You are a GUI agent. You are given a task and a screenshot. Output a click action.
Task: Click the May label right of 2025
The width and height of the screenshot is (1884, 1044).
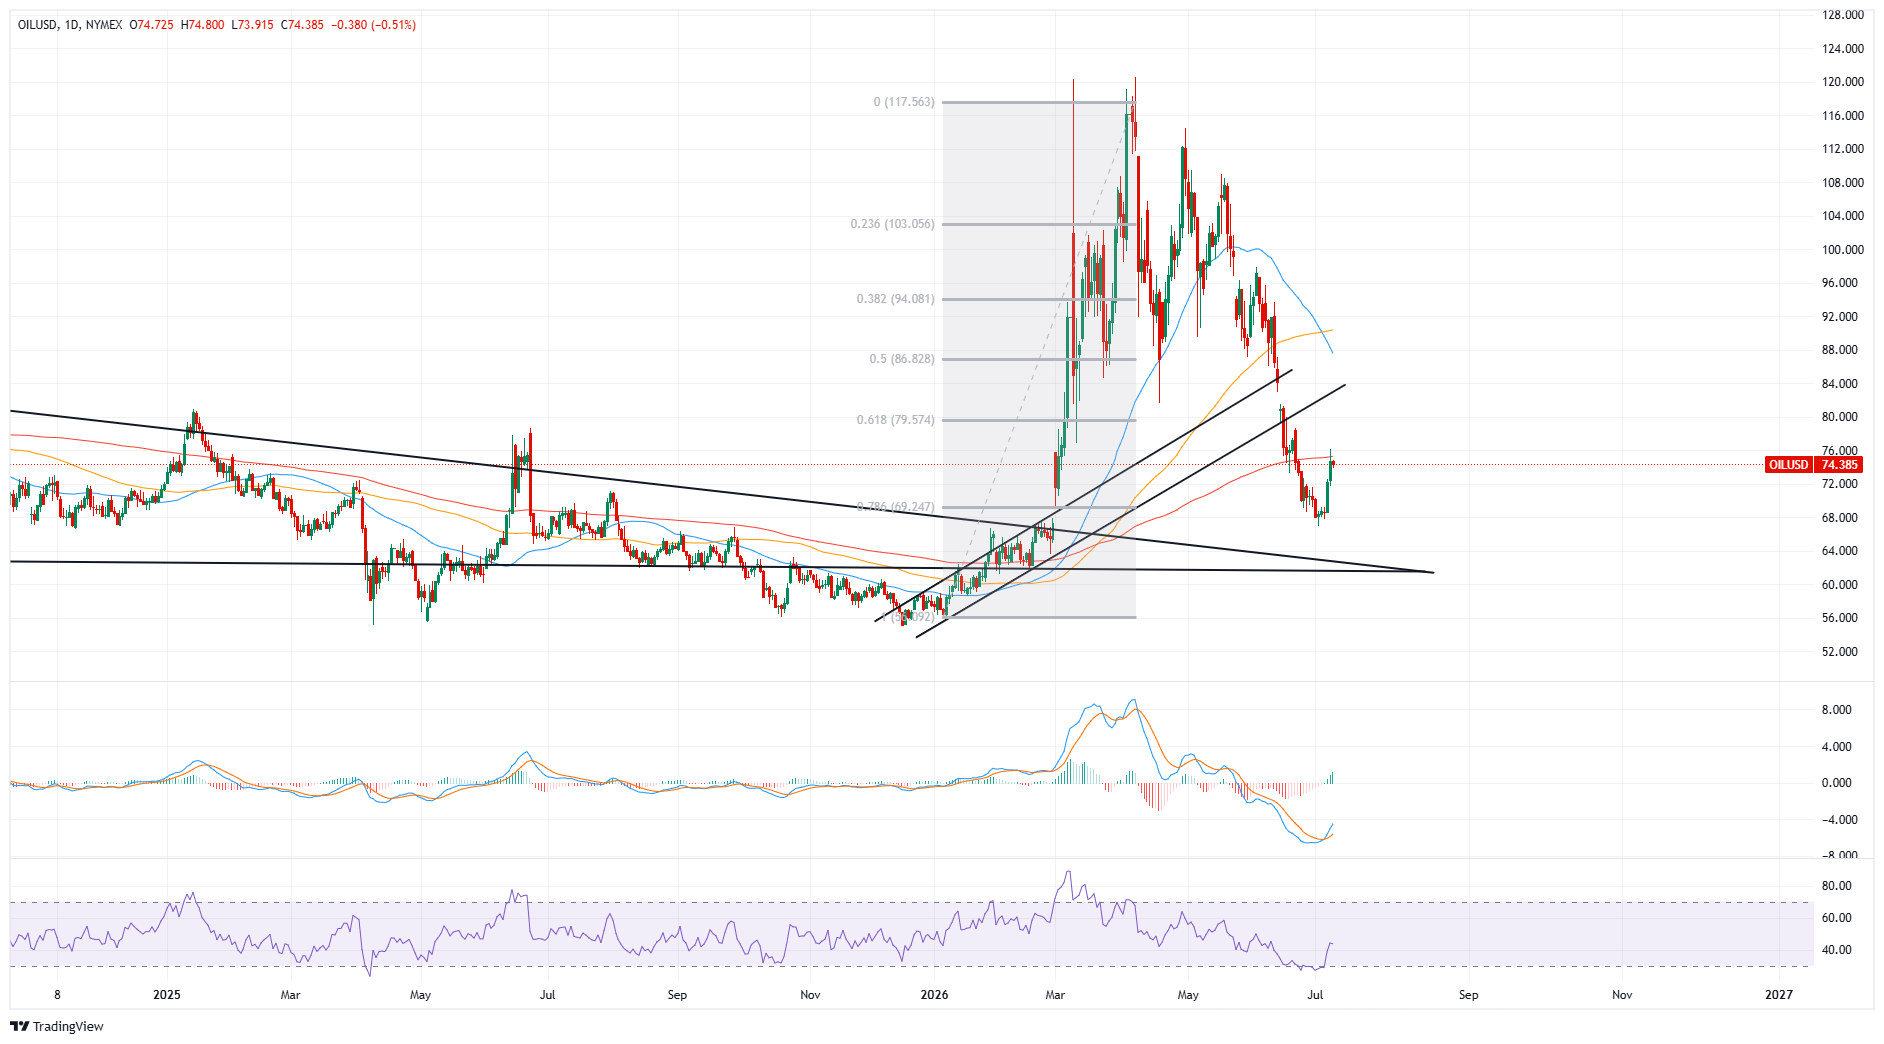(420, 995)
